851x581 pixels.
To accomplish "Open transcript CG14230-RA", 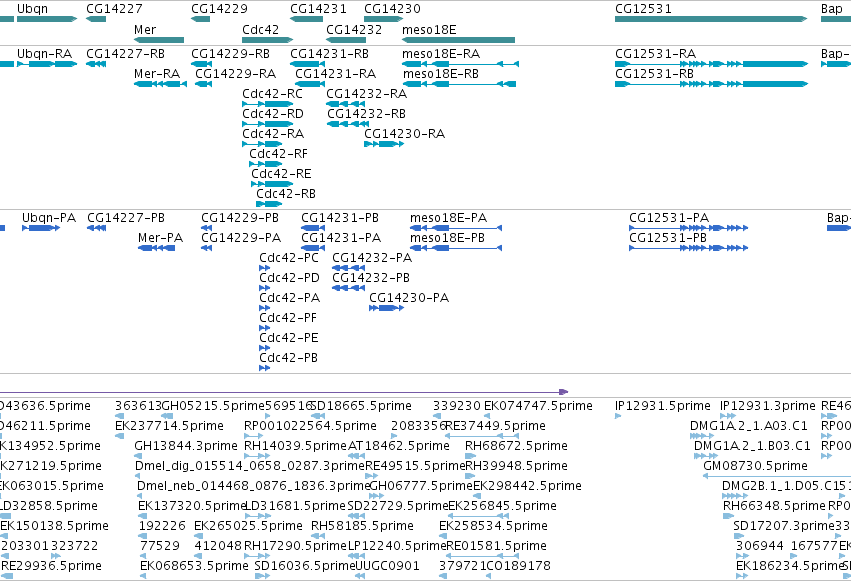I will pyautogui.click(x=404, y=134).
